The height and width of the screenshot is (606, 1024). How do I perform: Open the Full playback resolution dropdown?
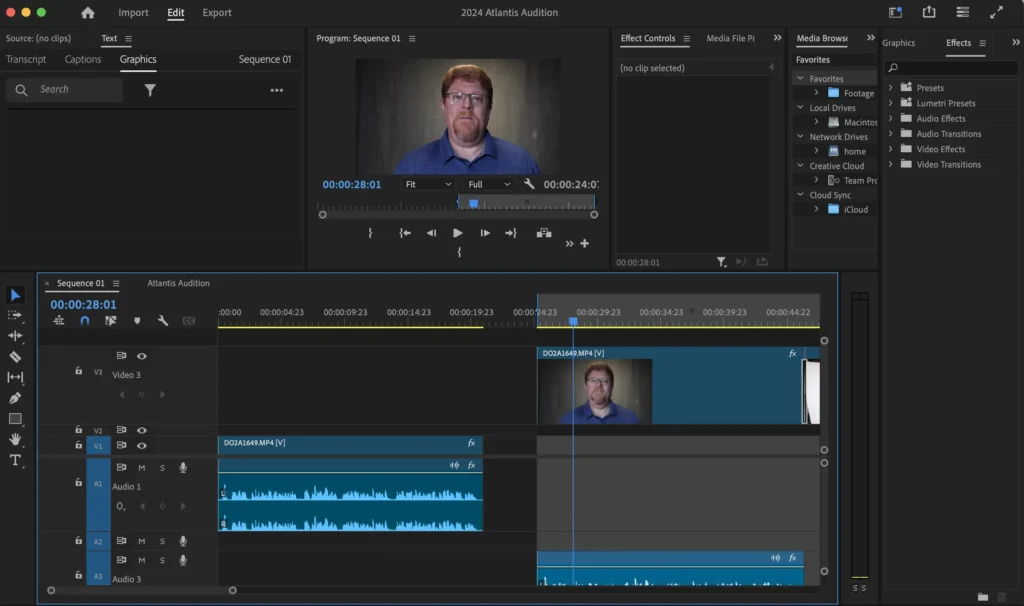489,184
